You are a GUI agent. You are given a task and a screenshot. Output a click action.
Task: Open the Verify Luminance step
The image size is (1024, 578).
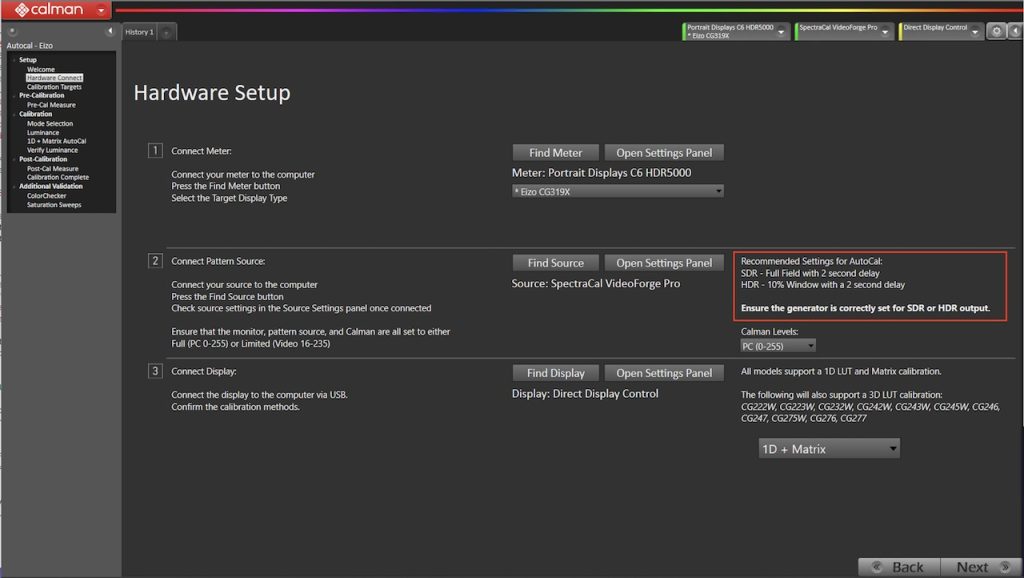52,150
